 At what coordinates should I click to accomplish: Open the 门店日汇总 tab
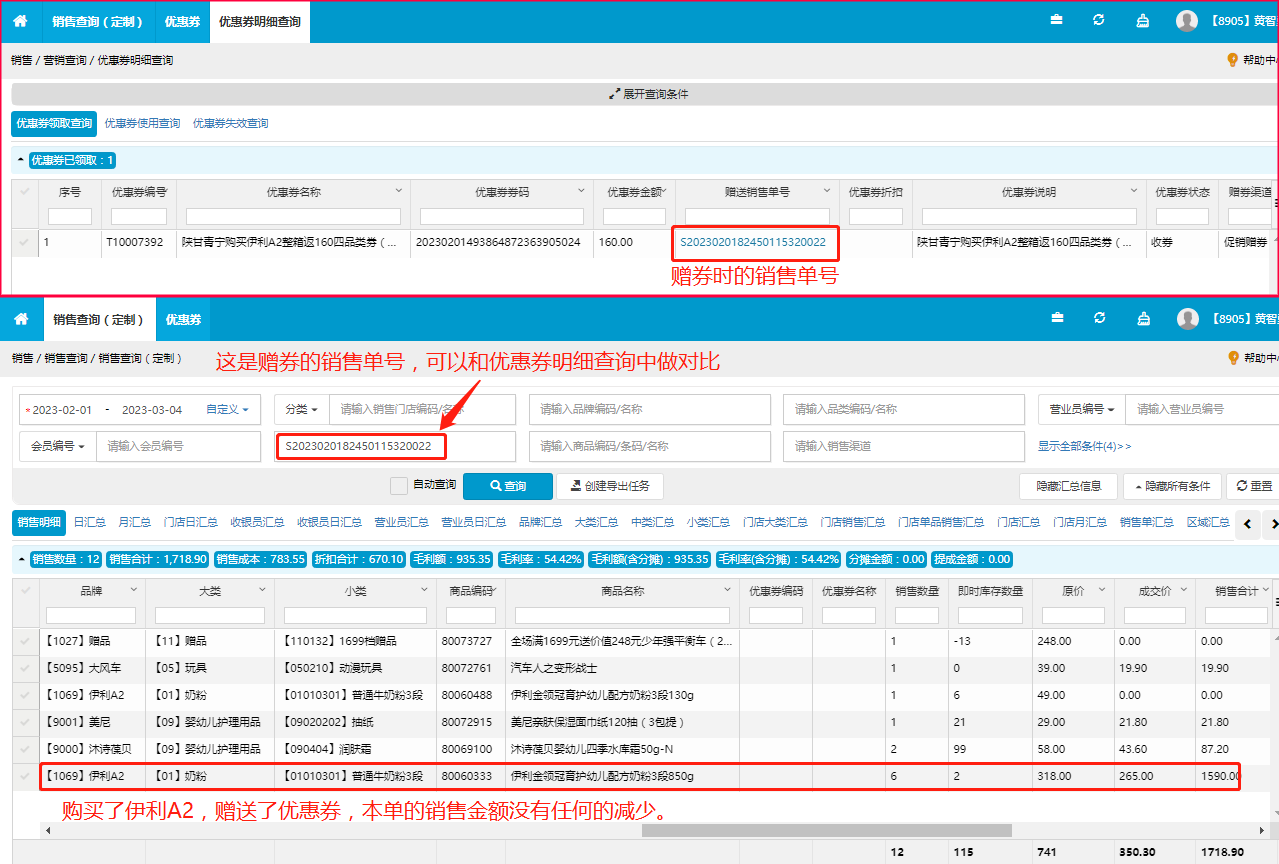pyautogui.click(x=190, y=522)
